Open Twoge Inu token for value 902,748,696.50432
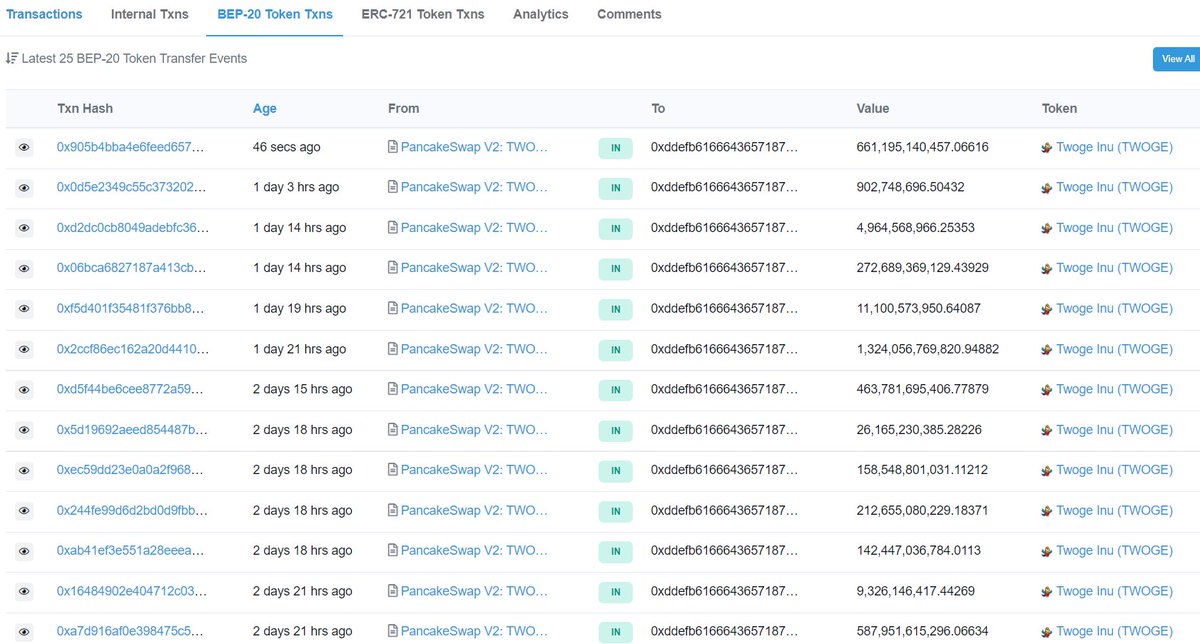This screenshot has width=1200, height=644. pos(1114,187)
